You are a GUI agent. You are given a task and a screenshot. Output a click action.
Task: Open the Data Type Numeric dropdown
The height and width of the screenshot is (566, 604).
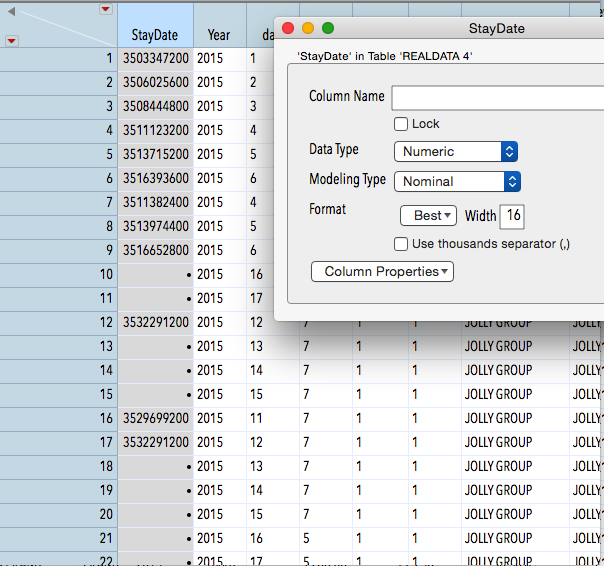[x=456, y=151]
